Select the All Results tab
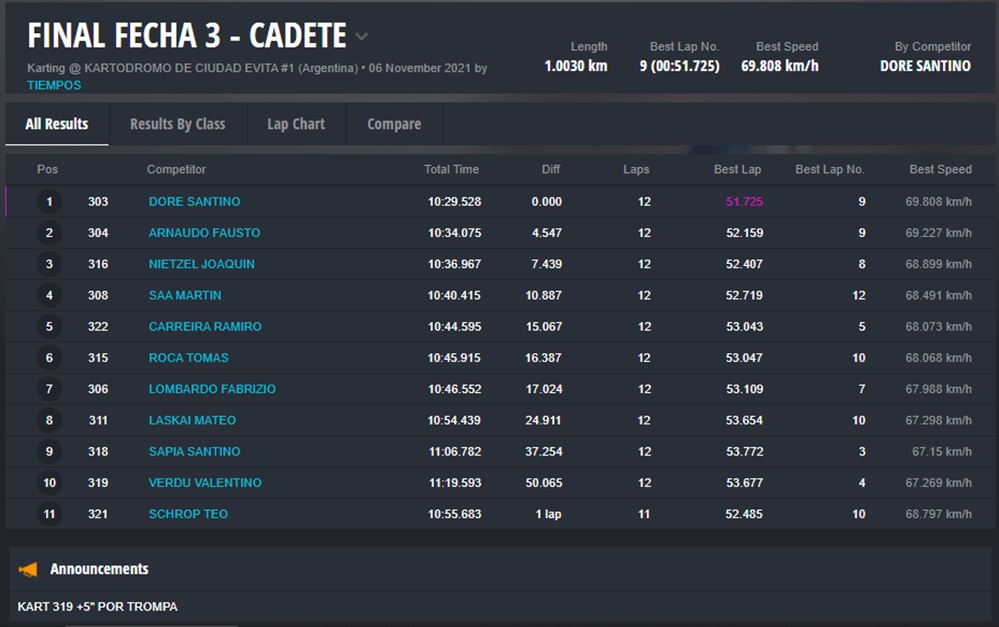 [56, 124]
